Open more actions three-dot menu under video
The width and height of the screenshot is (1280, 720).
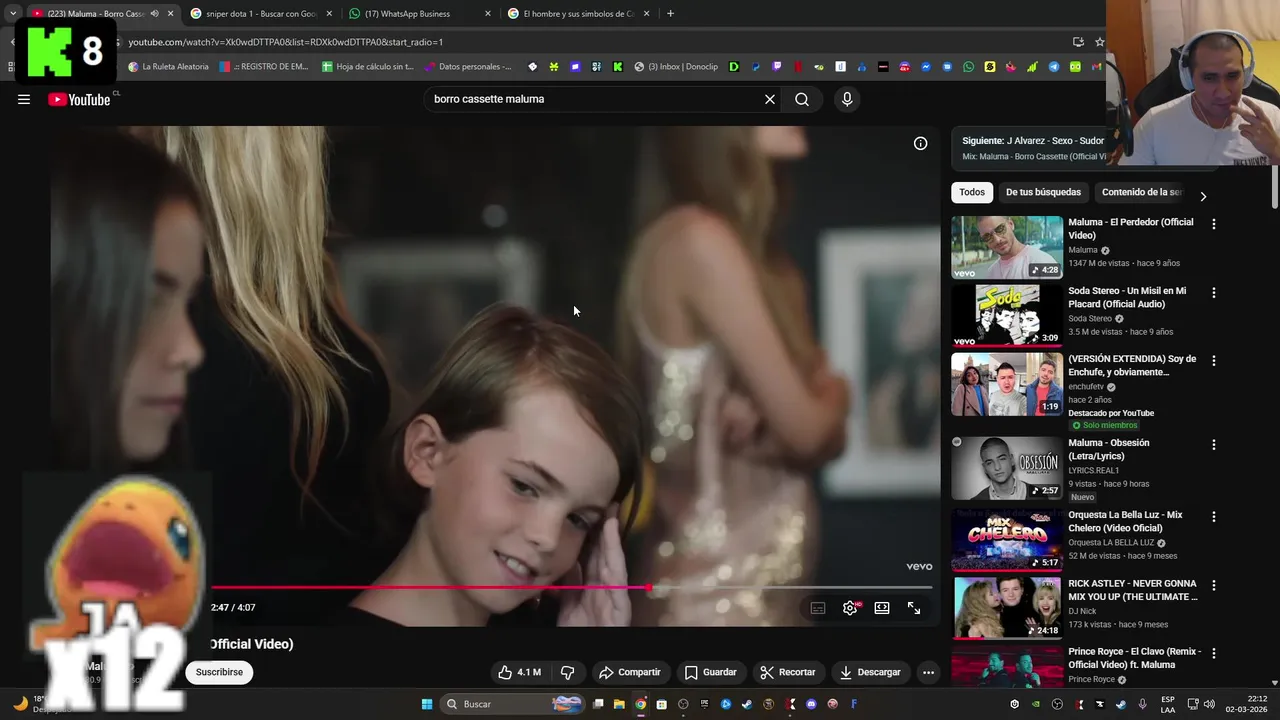tap(928, 672)
